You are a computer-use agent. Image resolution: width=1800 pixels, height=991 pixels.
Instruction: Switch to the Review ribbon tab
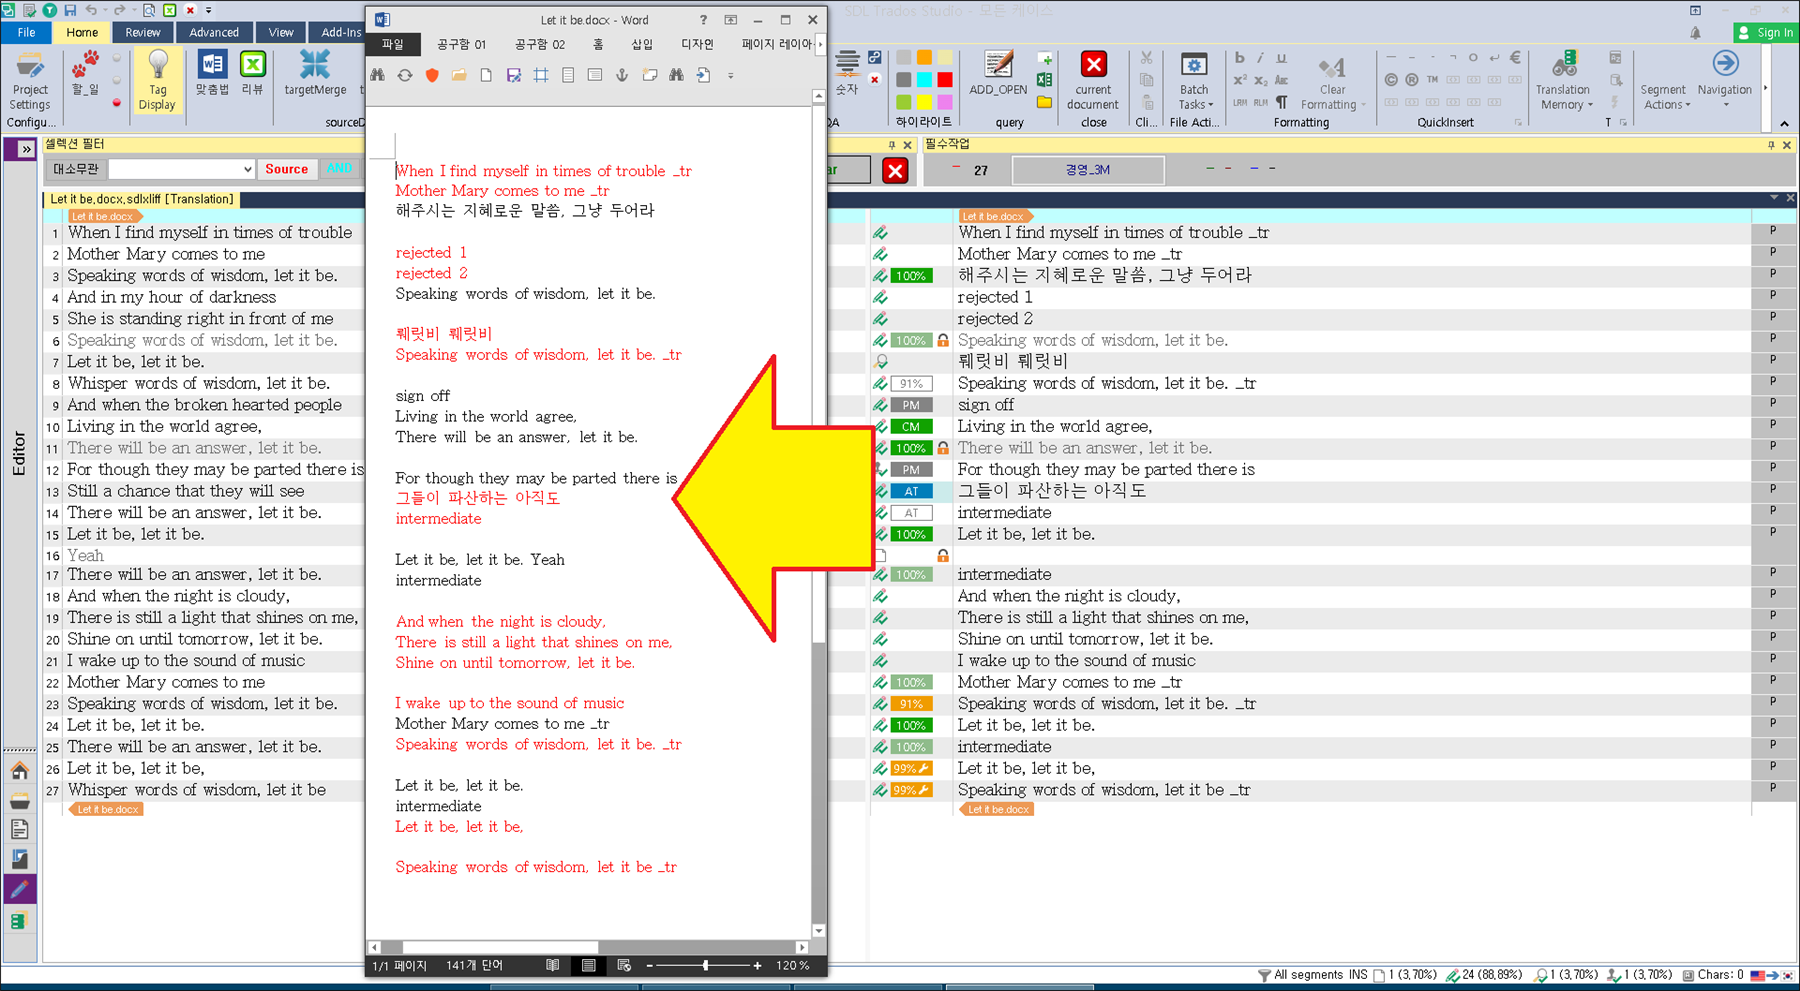point(143,33)
